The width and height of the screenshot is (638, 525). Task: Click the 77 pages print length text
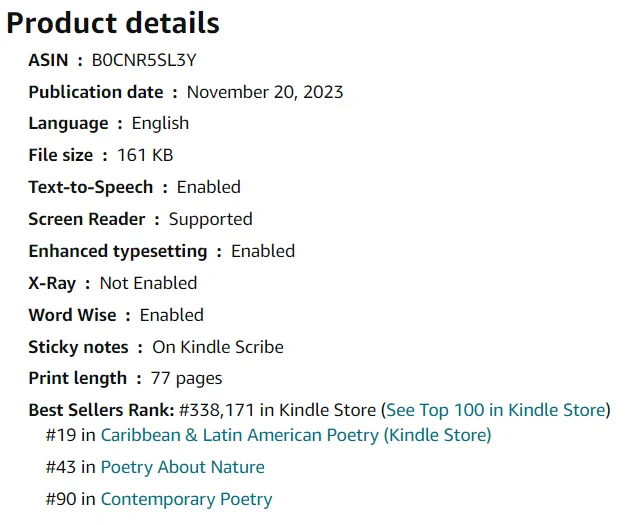[x=186, y=378]
